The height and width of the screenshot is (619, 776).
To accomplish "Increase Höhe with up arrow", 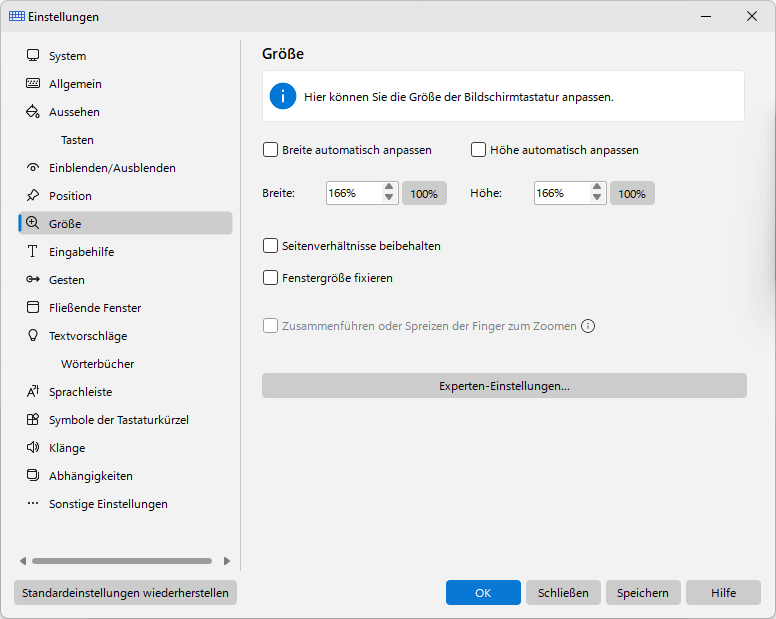I will (x=597, y=187).
